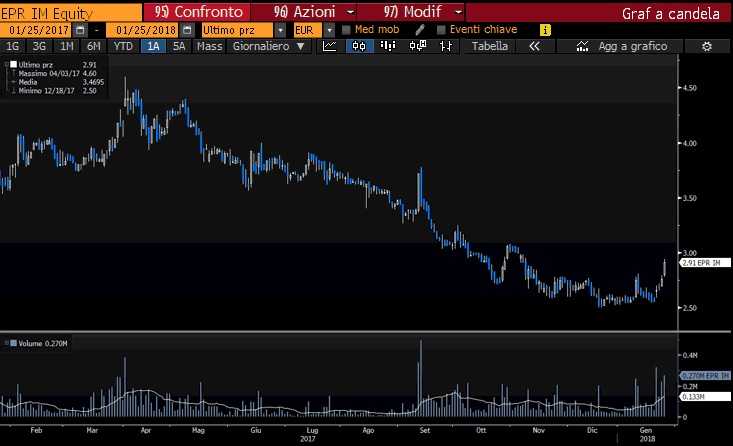The width and height of the screenshot is (733, 446).
Task: Edit the start date 01/25/2017 field
Action: (x=36, y=30)
